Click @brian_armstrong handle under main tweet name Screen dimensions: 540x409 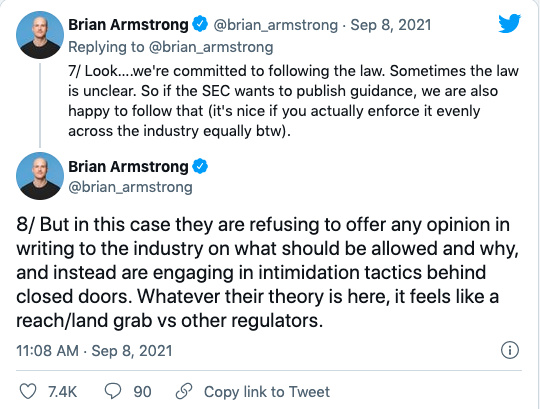tap(130, 187)
